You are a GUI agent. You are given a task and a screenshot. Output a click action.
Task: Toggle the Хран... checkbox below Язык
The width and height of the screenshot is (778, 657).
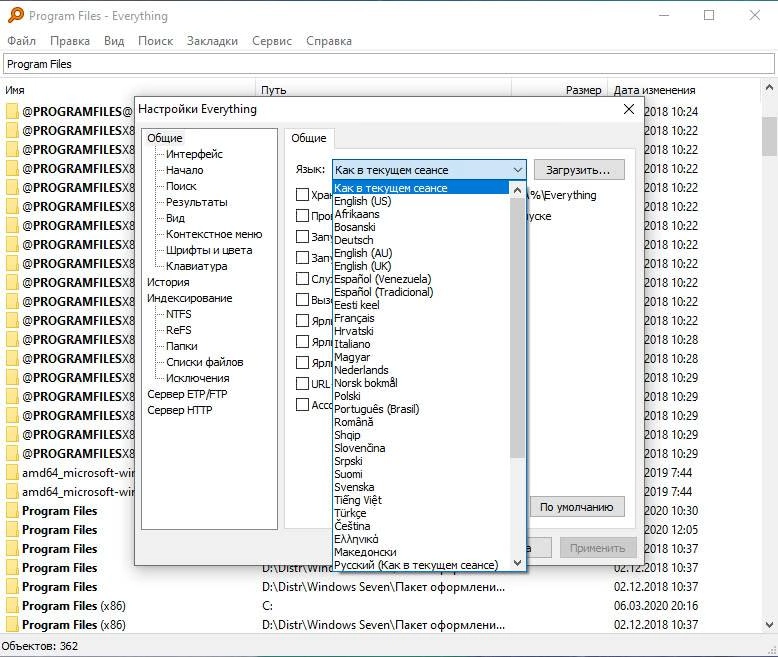coord(302,194)
